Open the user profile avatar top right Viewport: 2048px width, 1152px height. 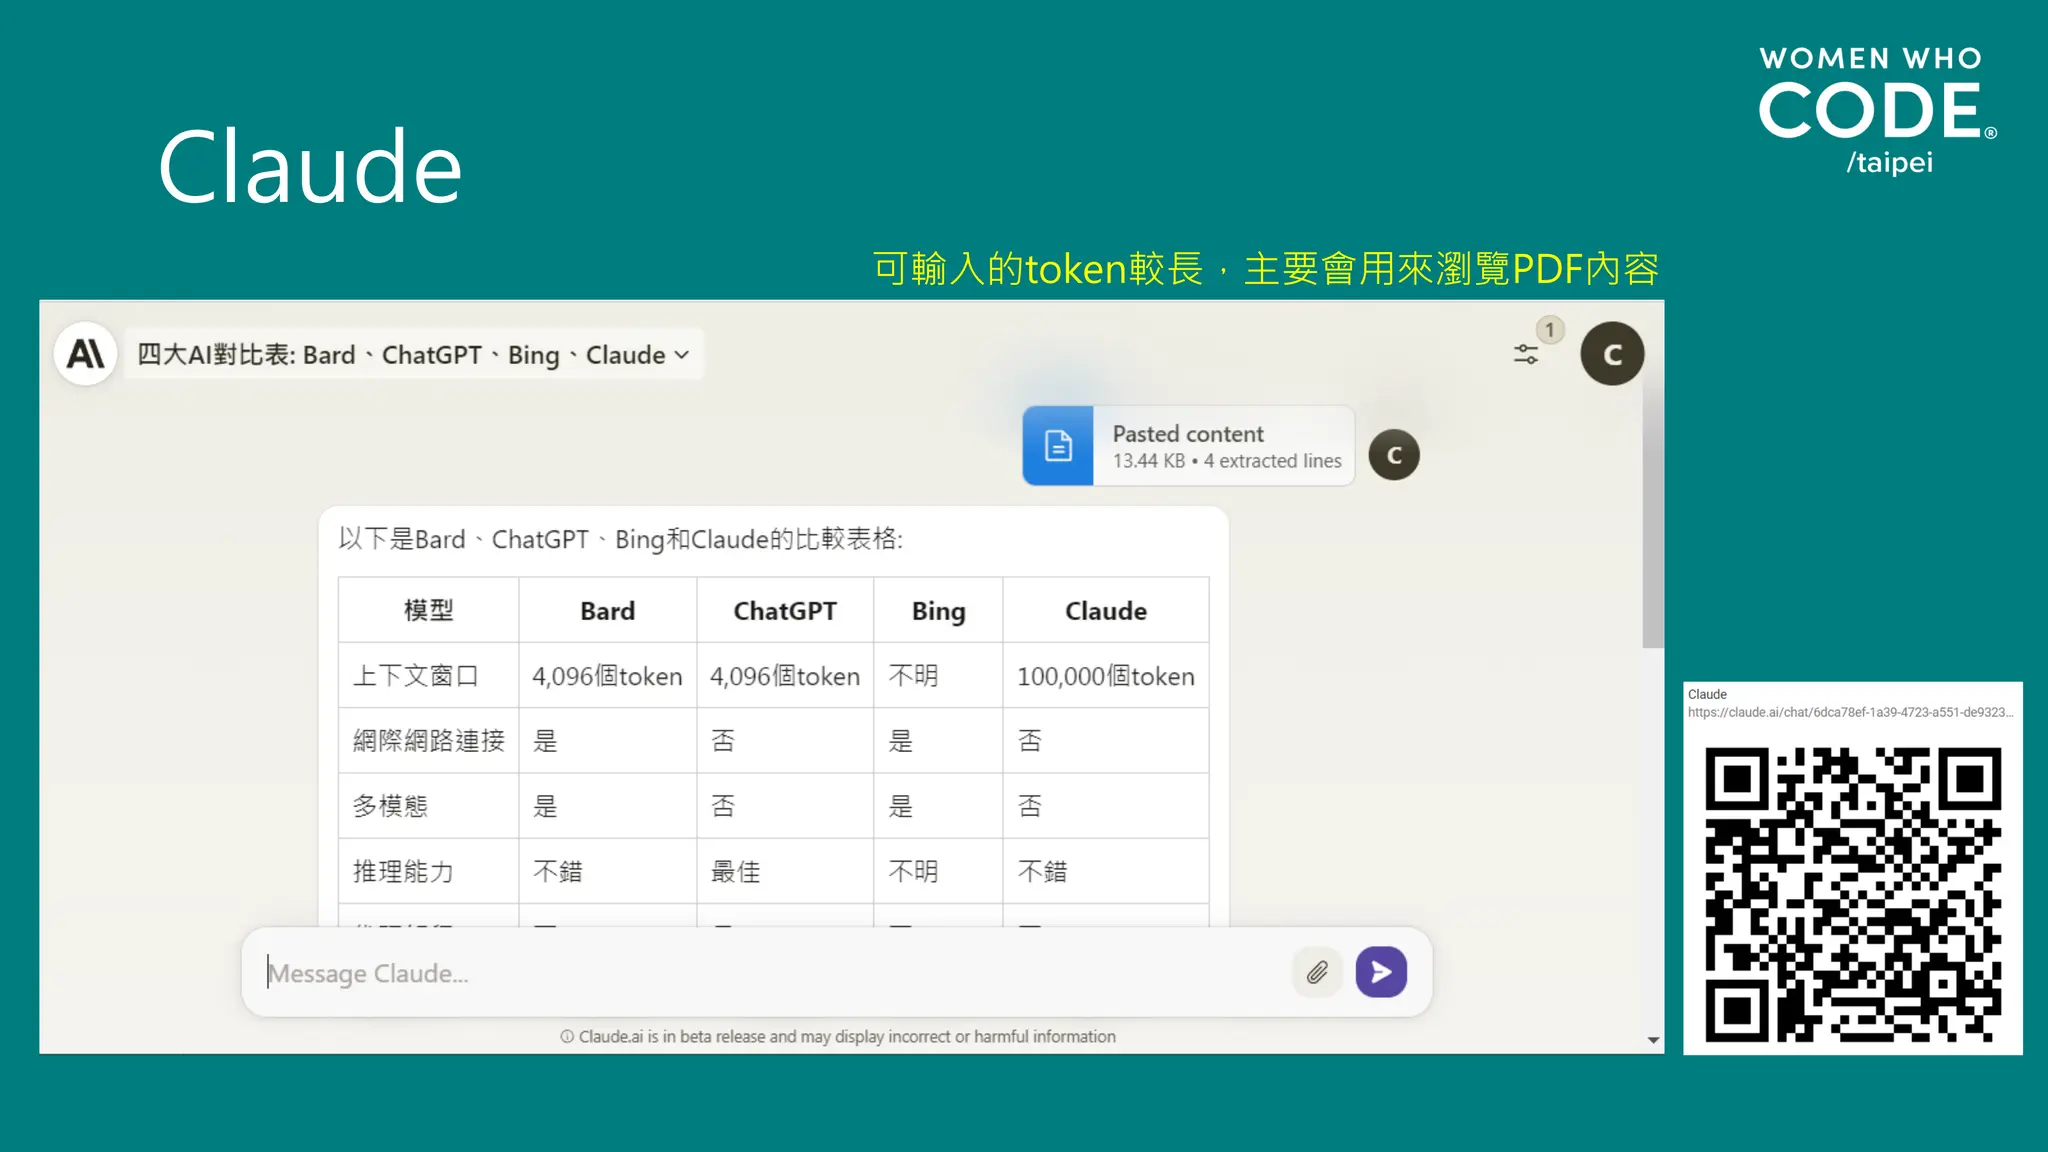click(1612, 354)
